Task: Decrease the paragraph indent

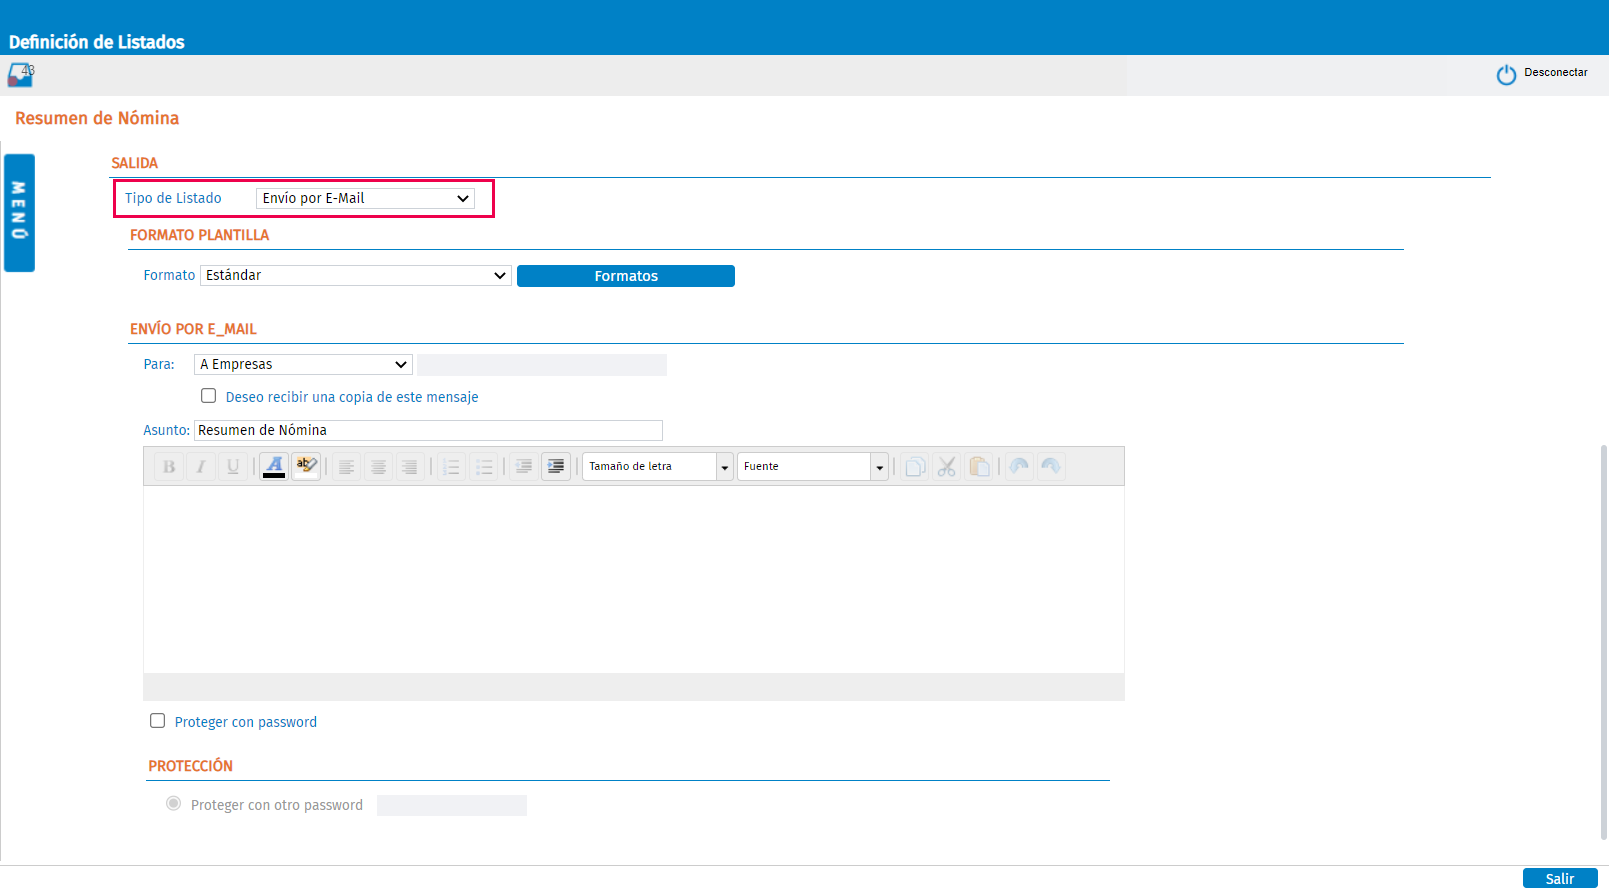Action: pos(523,466)
